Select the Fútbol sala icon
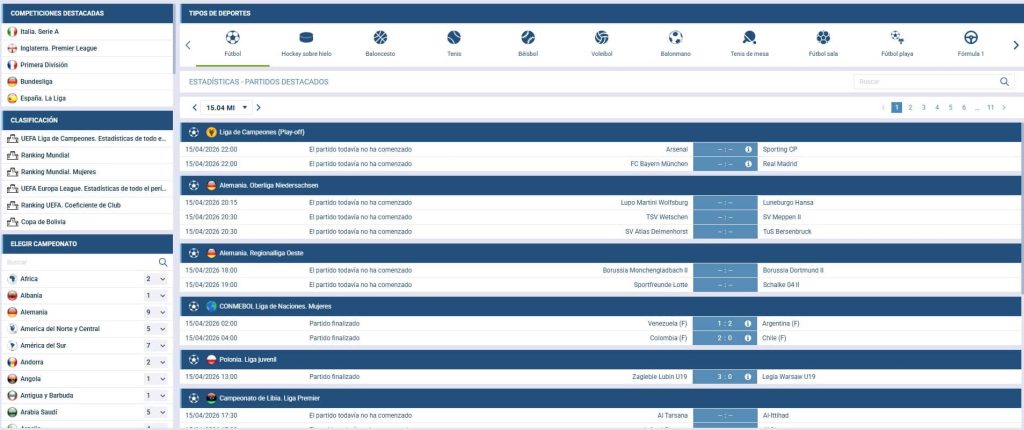Screen dimensions: 1024x430 823,37
